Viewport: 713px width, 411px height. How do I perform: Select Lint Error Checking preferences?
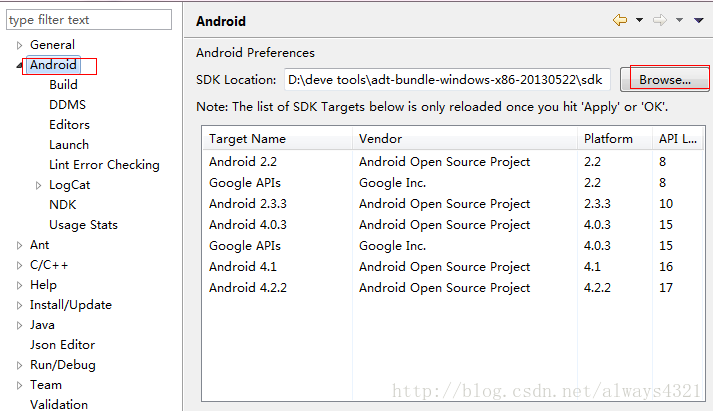[104, 165]
